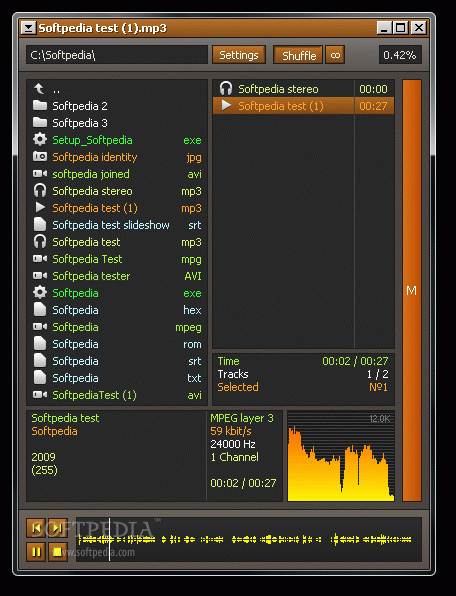The height and width of the screenshot is (596, 456).
Task: Click headphones icon in playlist Softpedia stereo row
Action: 226,89
